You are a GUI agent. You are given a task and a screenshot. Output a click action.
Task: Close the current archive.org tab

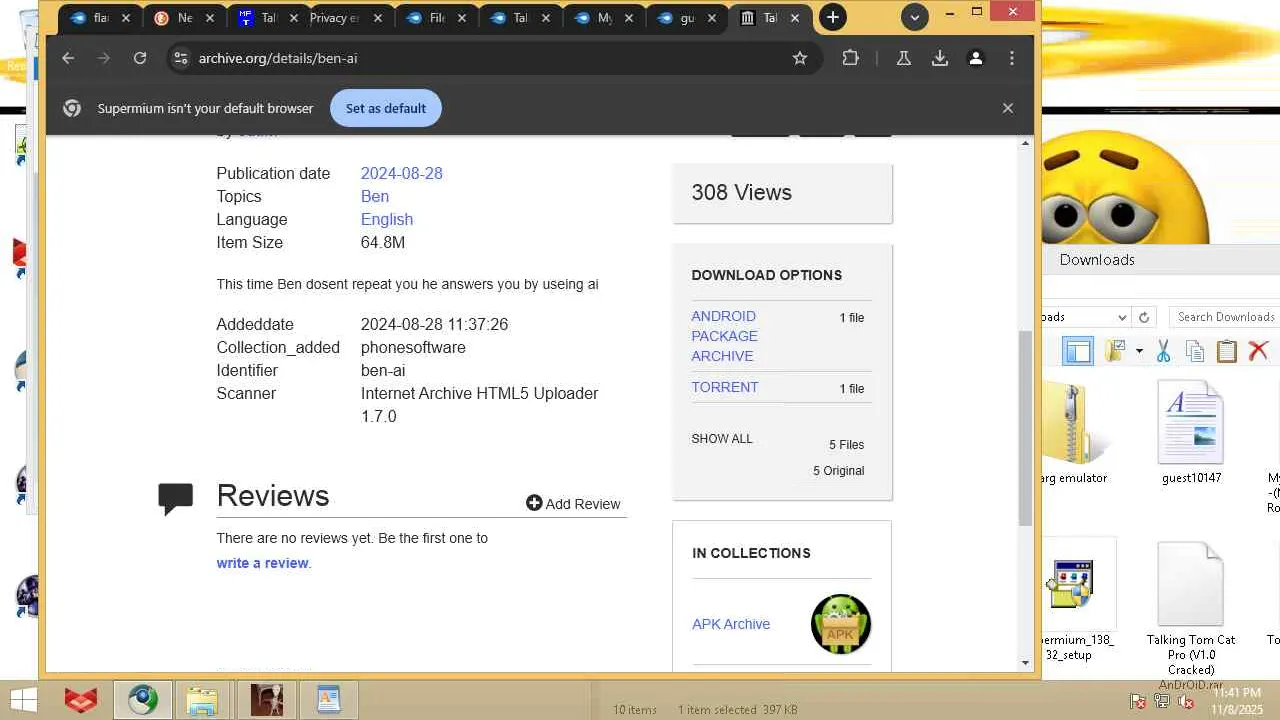pos(795,18)
